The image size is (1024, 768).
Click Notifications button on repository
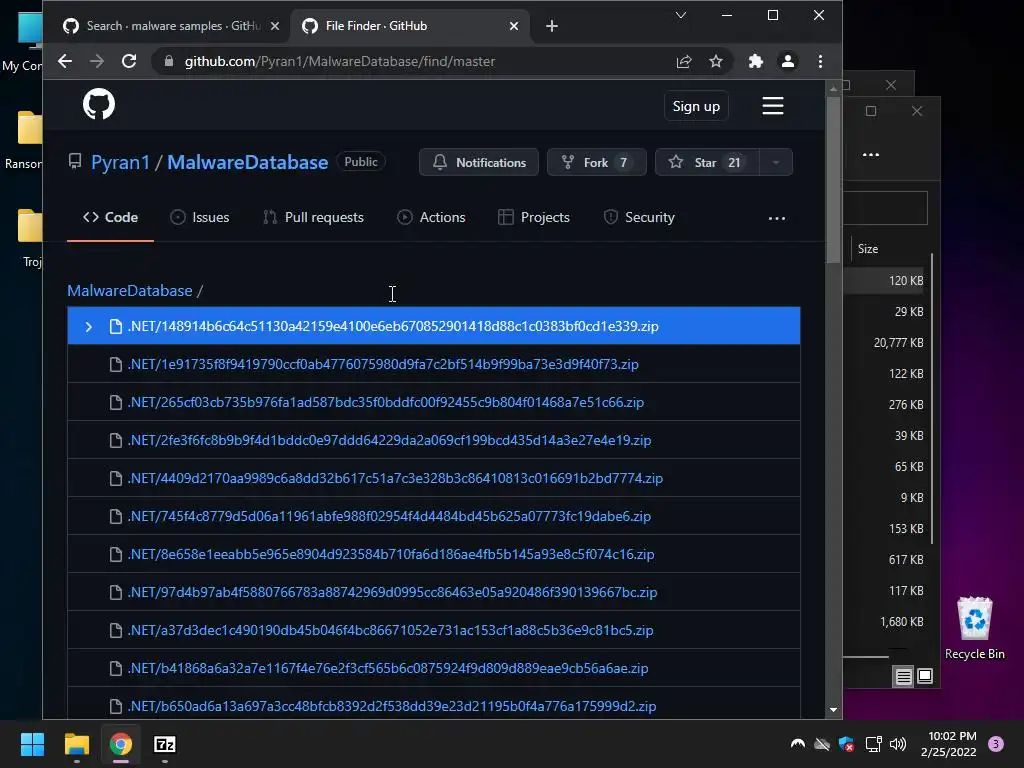[479, 163]
